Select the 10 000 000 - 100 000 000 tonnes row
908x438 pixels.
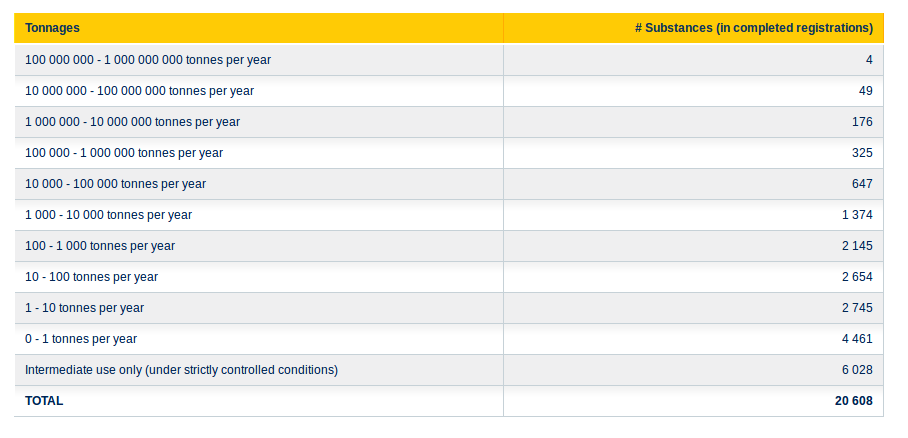pyautogui.click(x=449, y=91)
